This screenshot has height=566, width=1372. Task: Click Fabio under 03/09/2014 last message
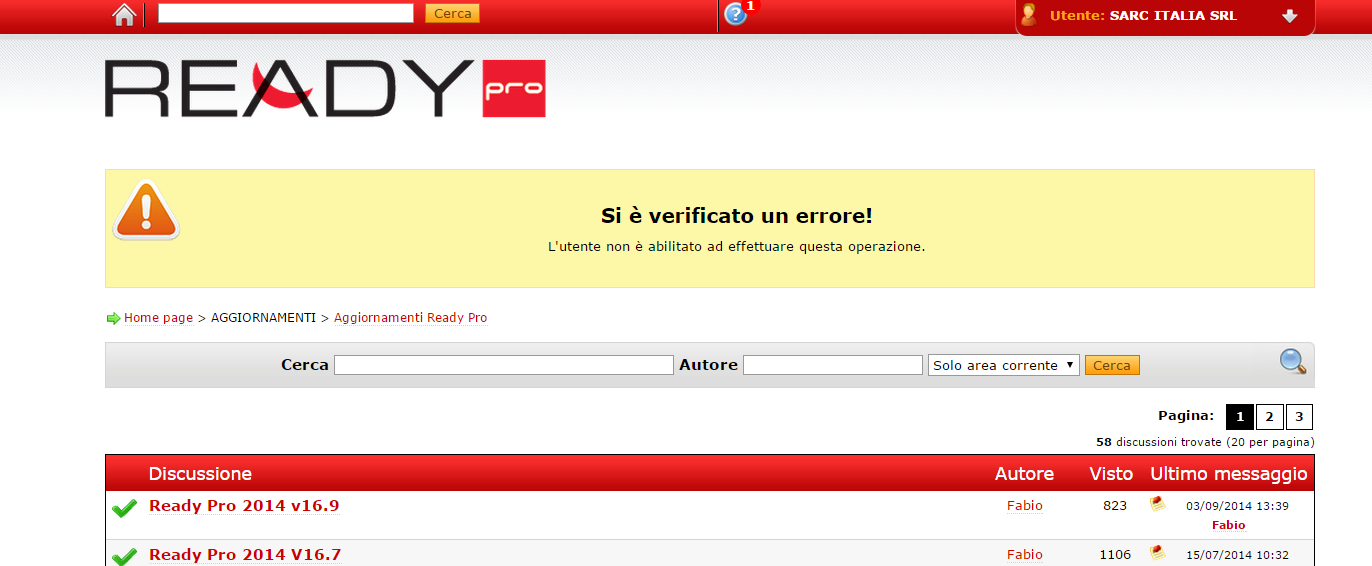pos(1229,524)
